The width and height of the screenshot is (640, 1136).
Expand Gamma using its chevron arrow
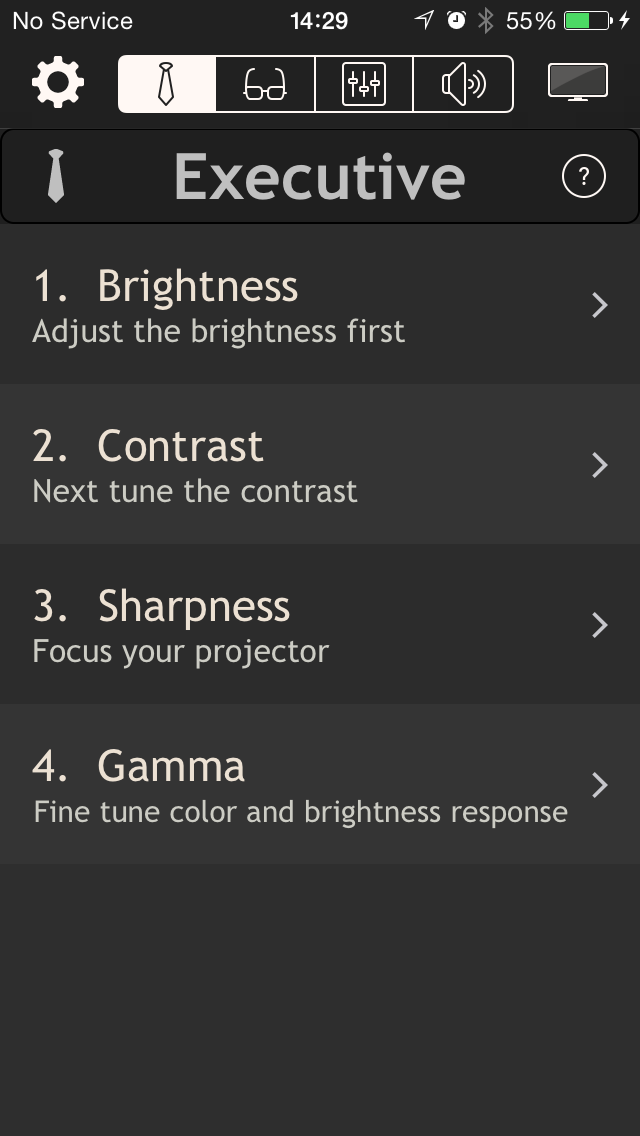point(599,785)
